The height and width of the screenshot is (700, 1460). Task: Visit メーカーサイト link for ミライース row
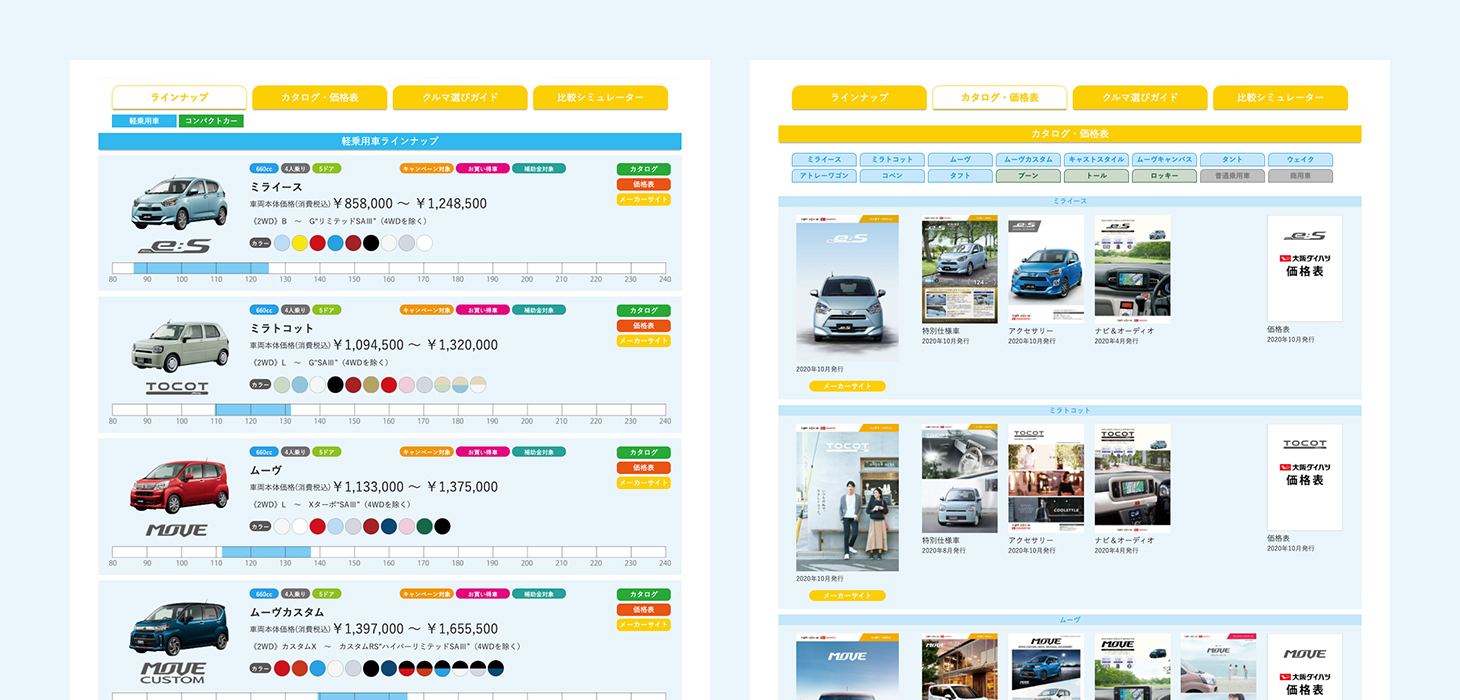click(x=643, y=199)
